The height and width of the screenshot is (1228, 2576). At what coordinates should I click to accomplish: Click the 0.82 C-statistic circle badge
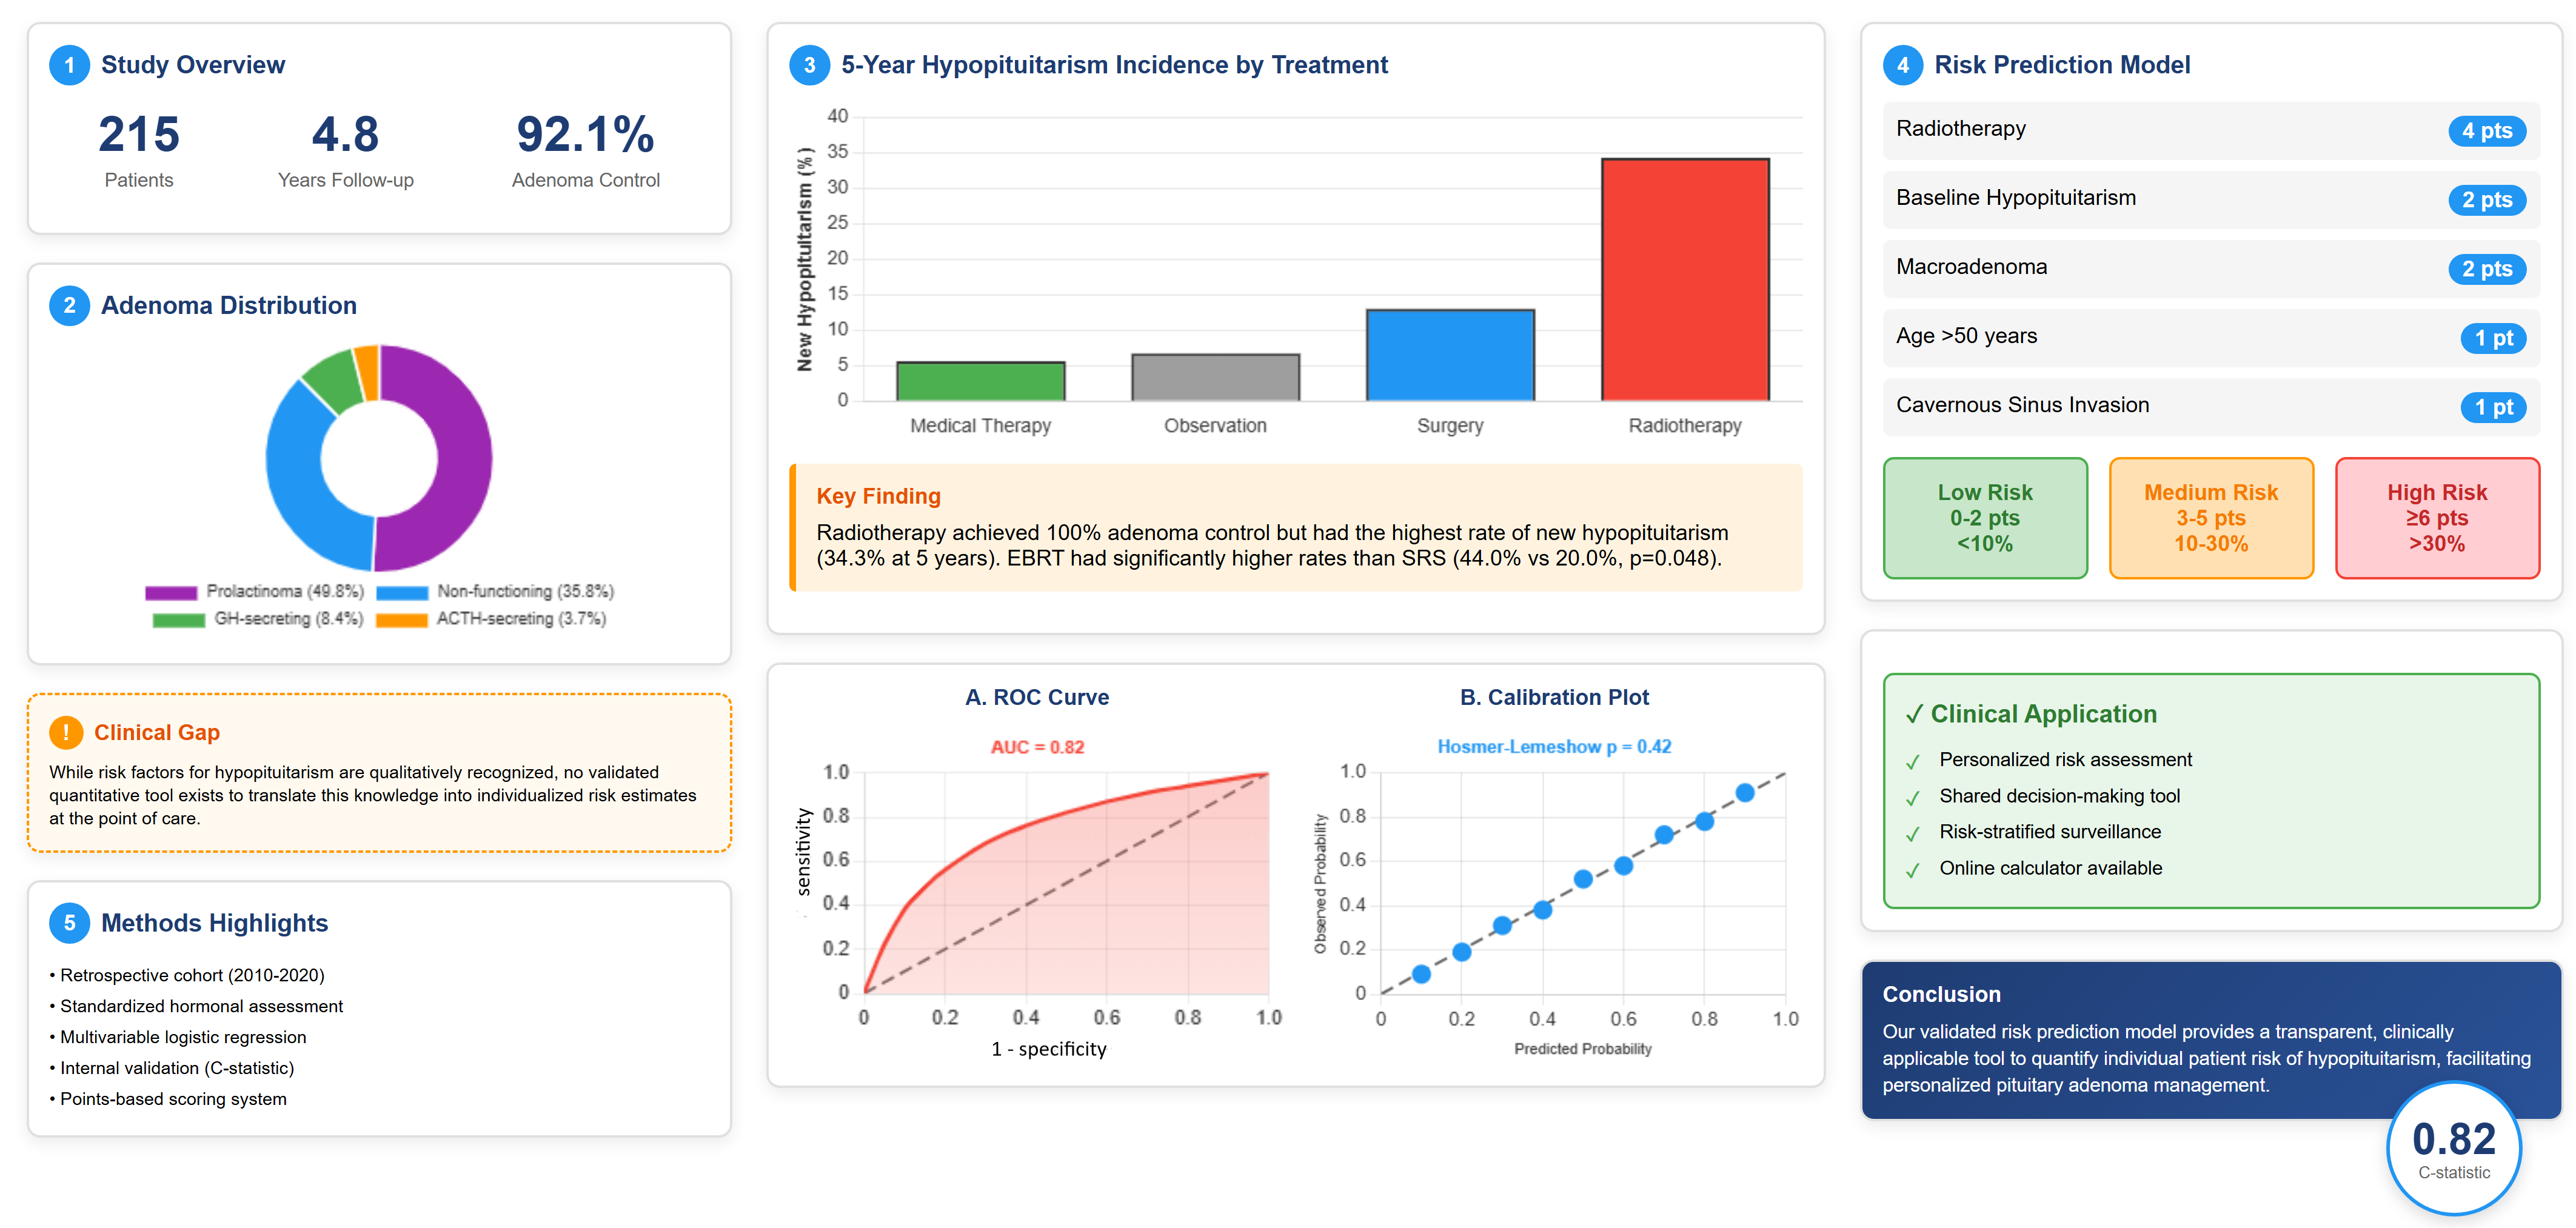coord(2453,1148)
